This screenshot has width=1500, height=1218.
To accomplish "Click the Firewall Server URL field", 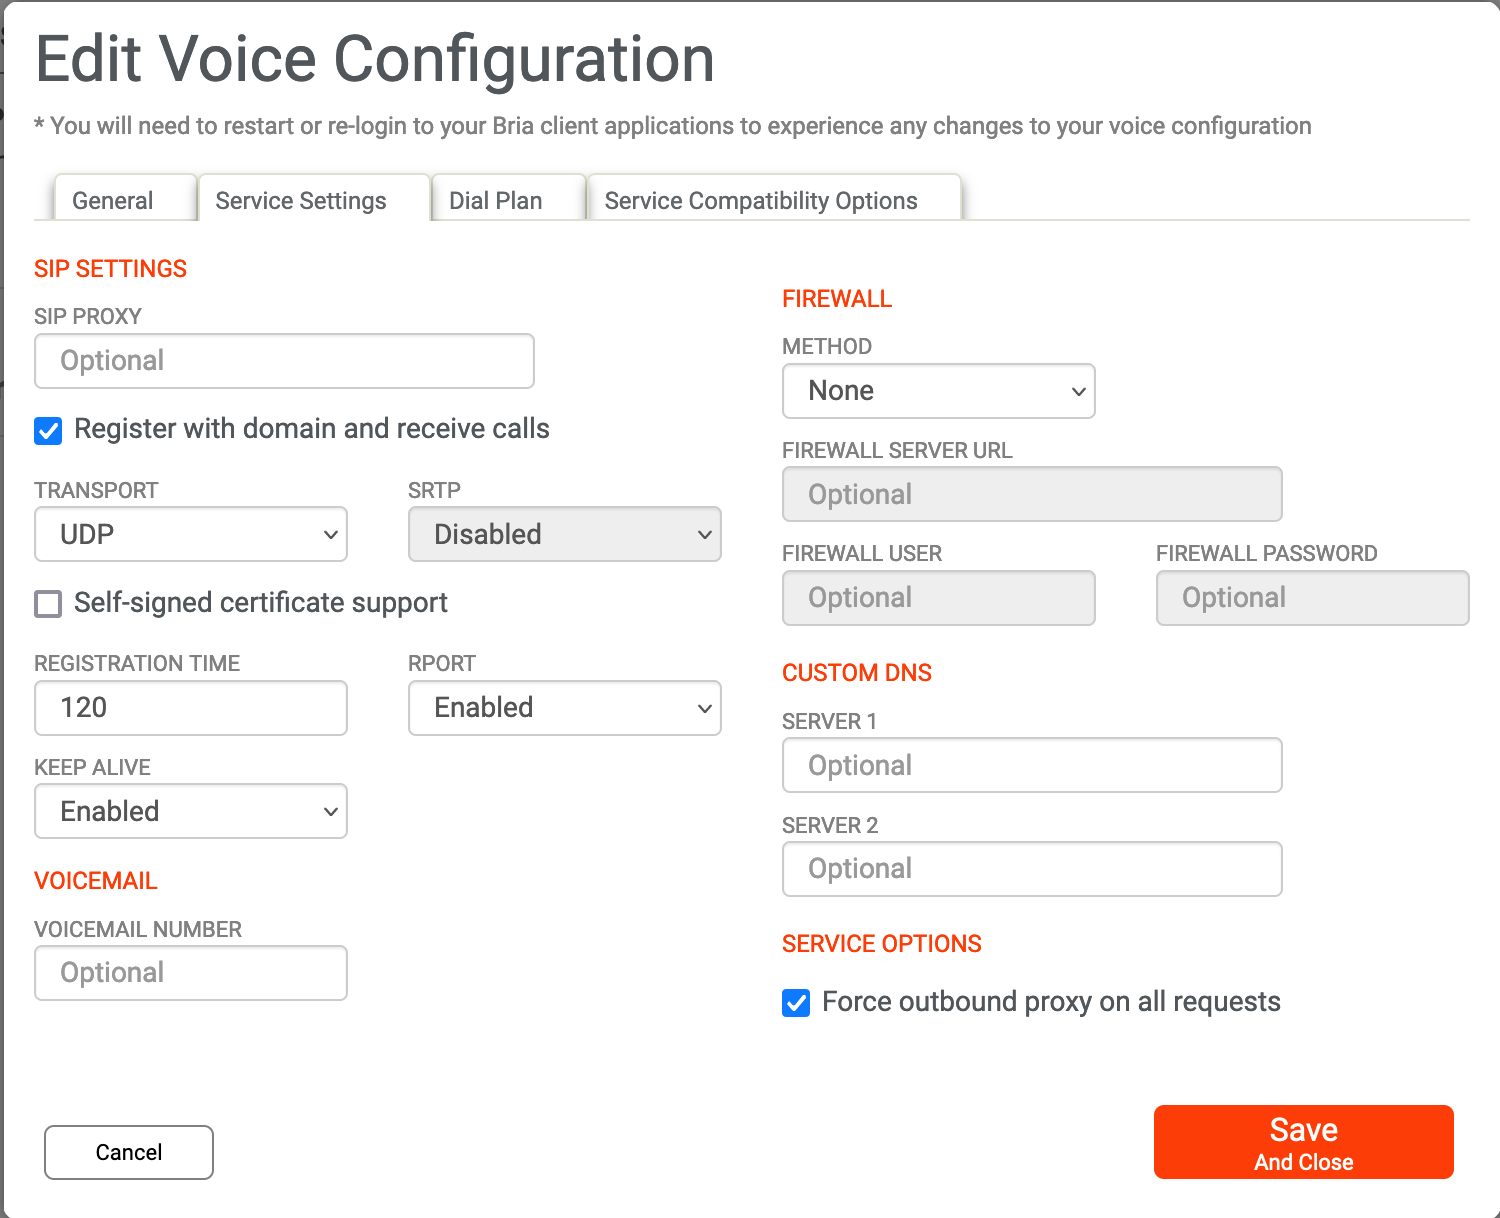I will pos(1032,494).
